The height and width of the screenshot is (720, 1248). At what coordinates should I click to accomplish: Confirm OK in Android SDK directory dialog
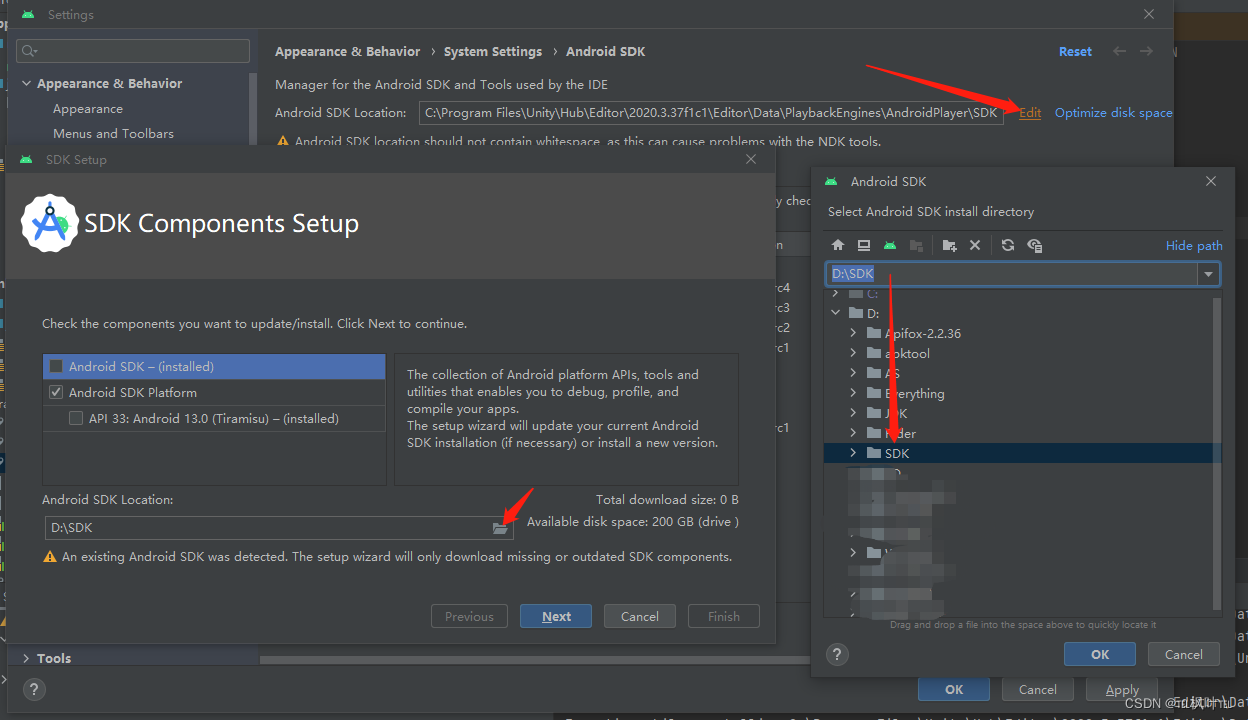[x=1100, y=654]
